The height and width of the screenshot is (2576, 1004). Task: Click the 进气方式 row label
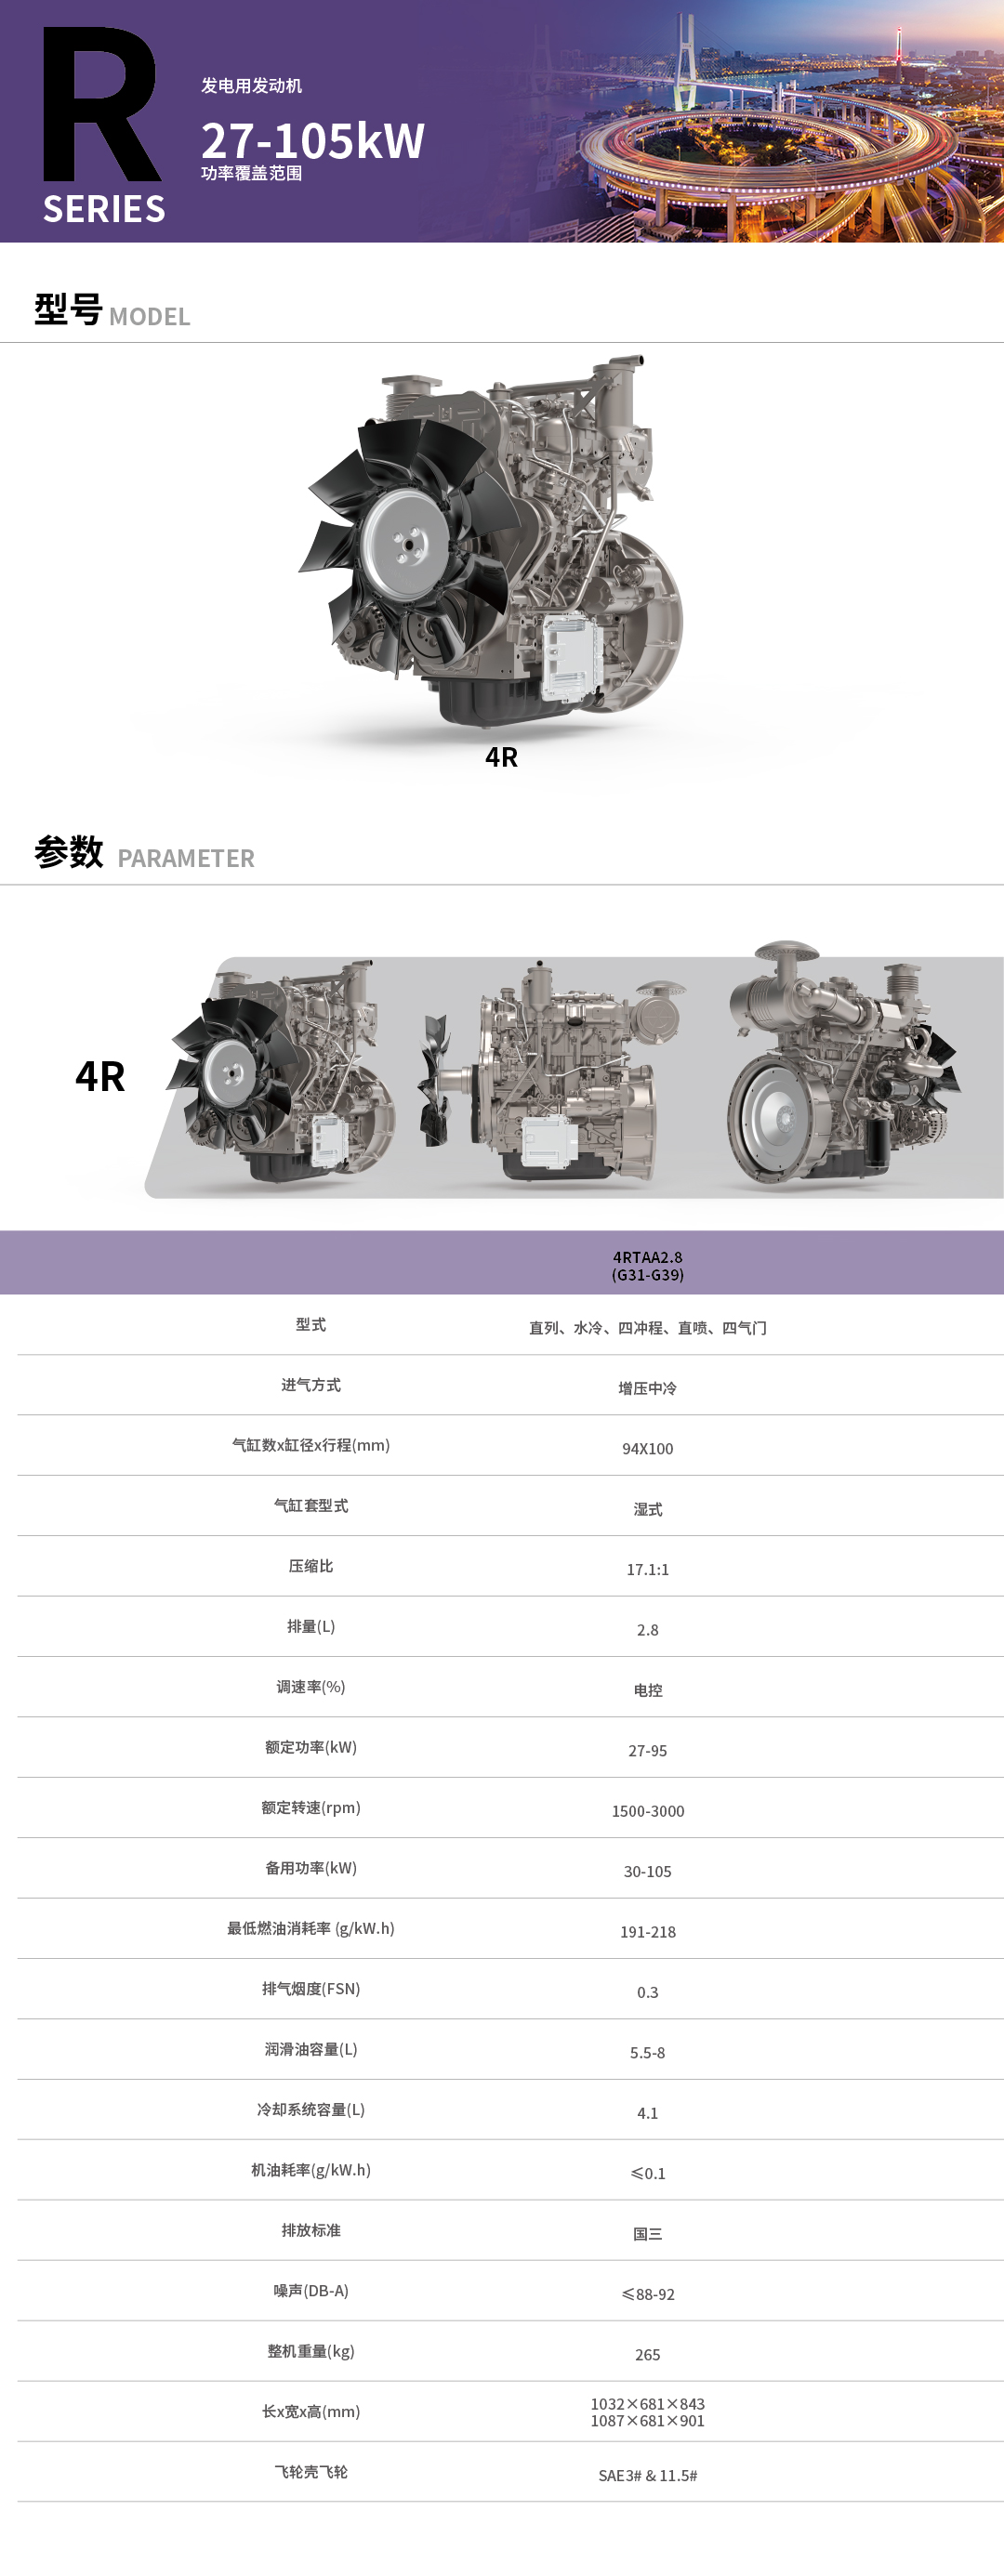point(310,1385)
